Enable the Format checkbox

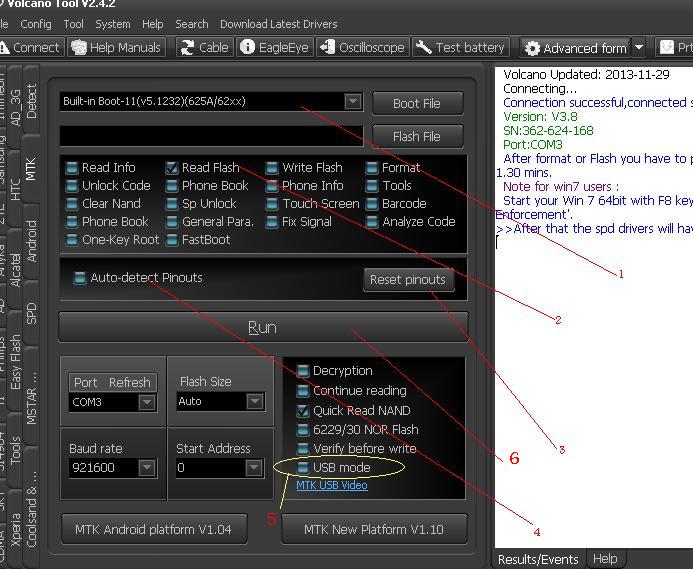click(x=372, y=168)
